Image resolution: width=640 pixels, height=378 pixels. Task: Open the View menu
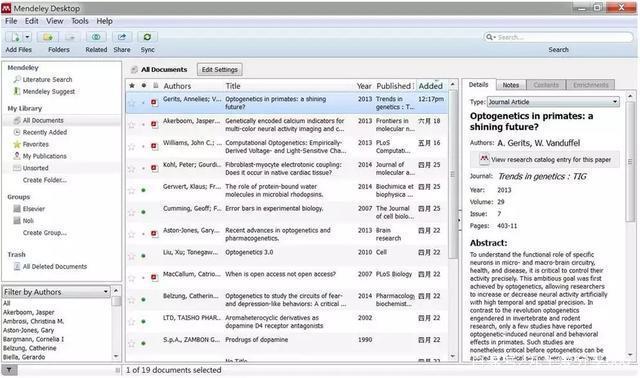pos(54,21)
